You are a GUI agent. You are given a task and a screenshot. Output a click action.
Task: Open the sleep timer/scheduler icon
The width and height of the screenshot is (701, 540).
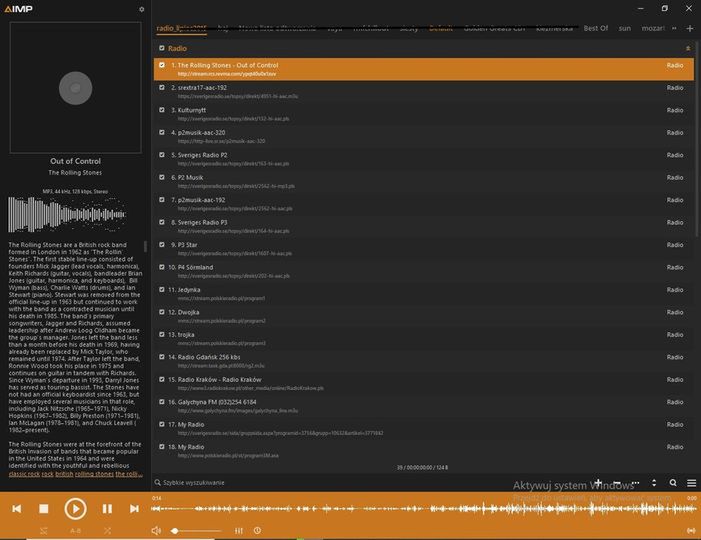click(258, 531)
